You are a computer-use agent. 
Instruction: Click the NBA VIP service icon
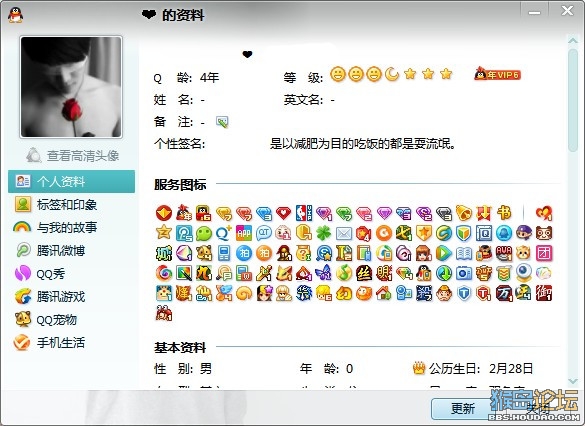coord(304,213)
